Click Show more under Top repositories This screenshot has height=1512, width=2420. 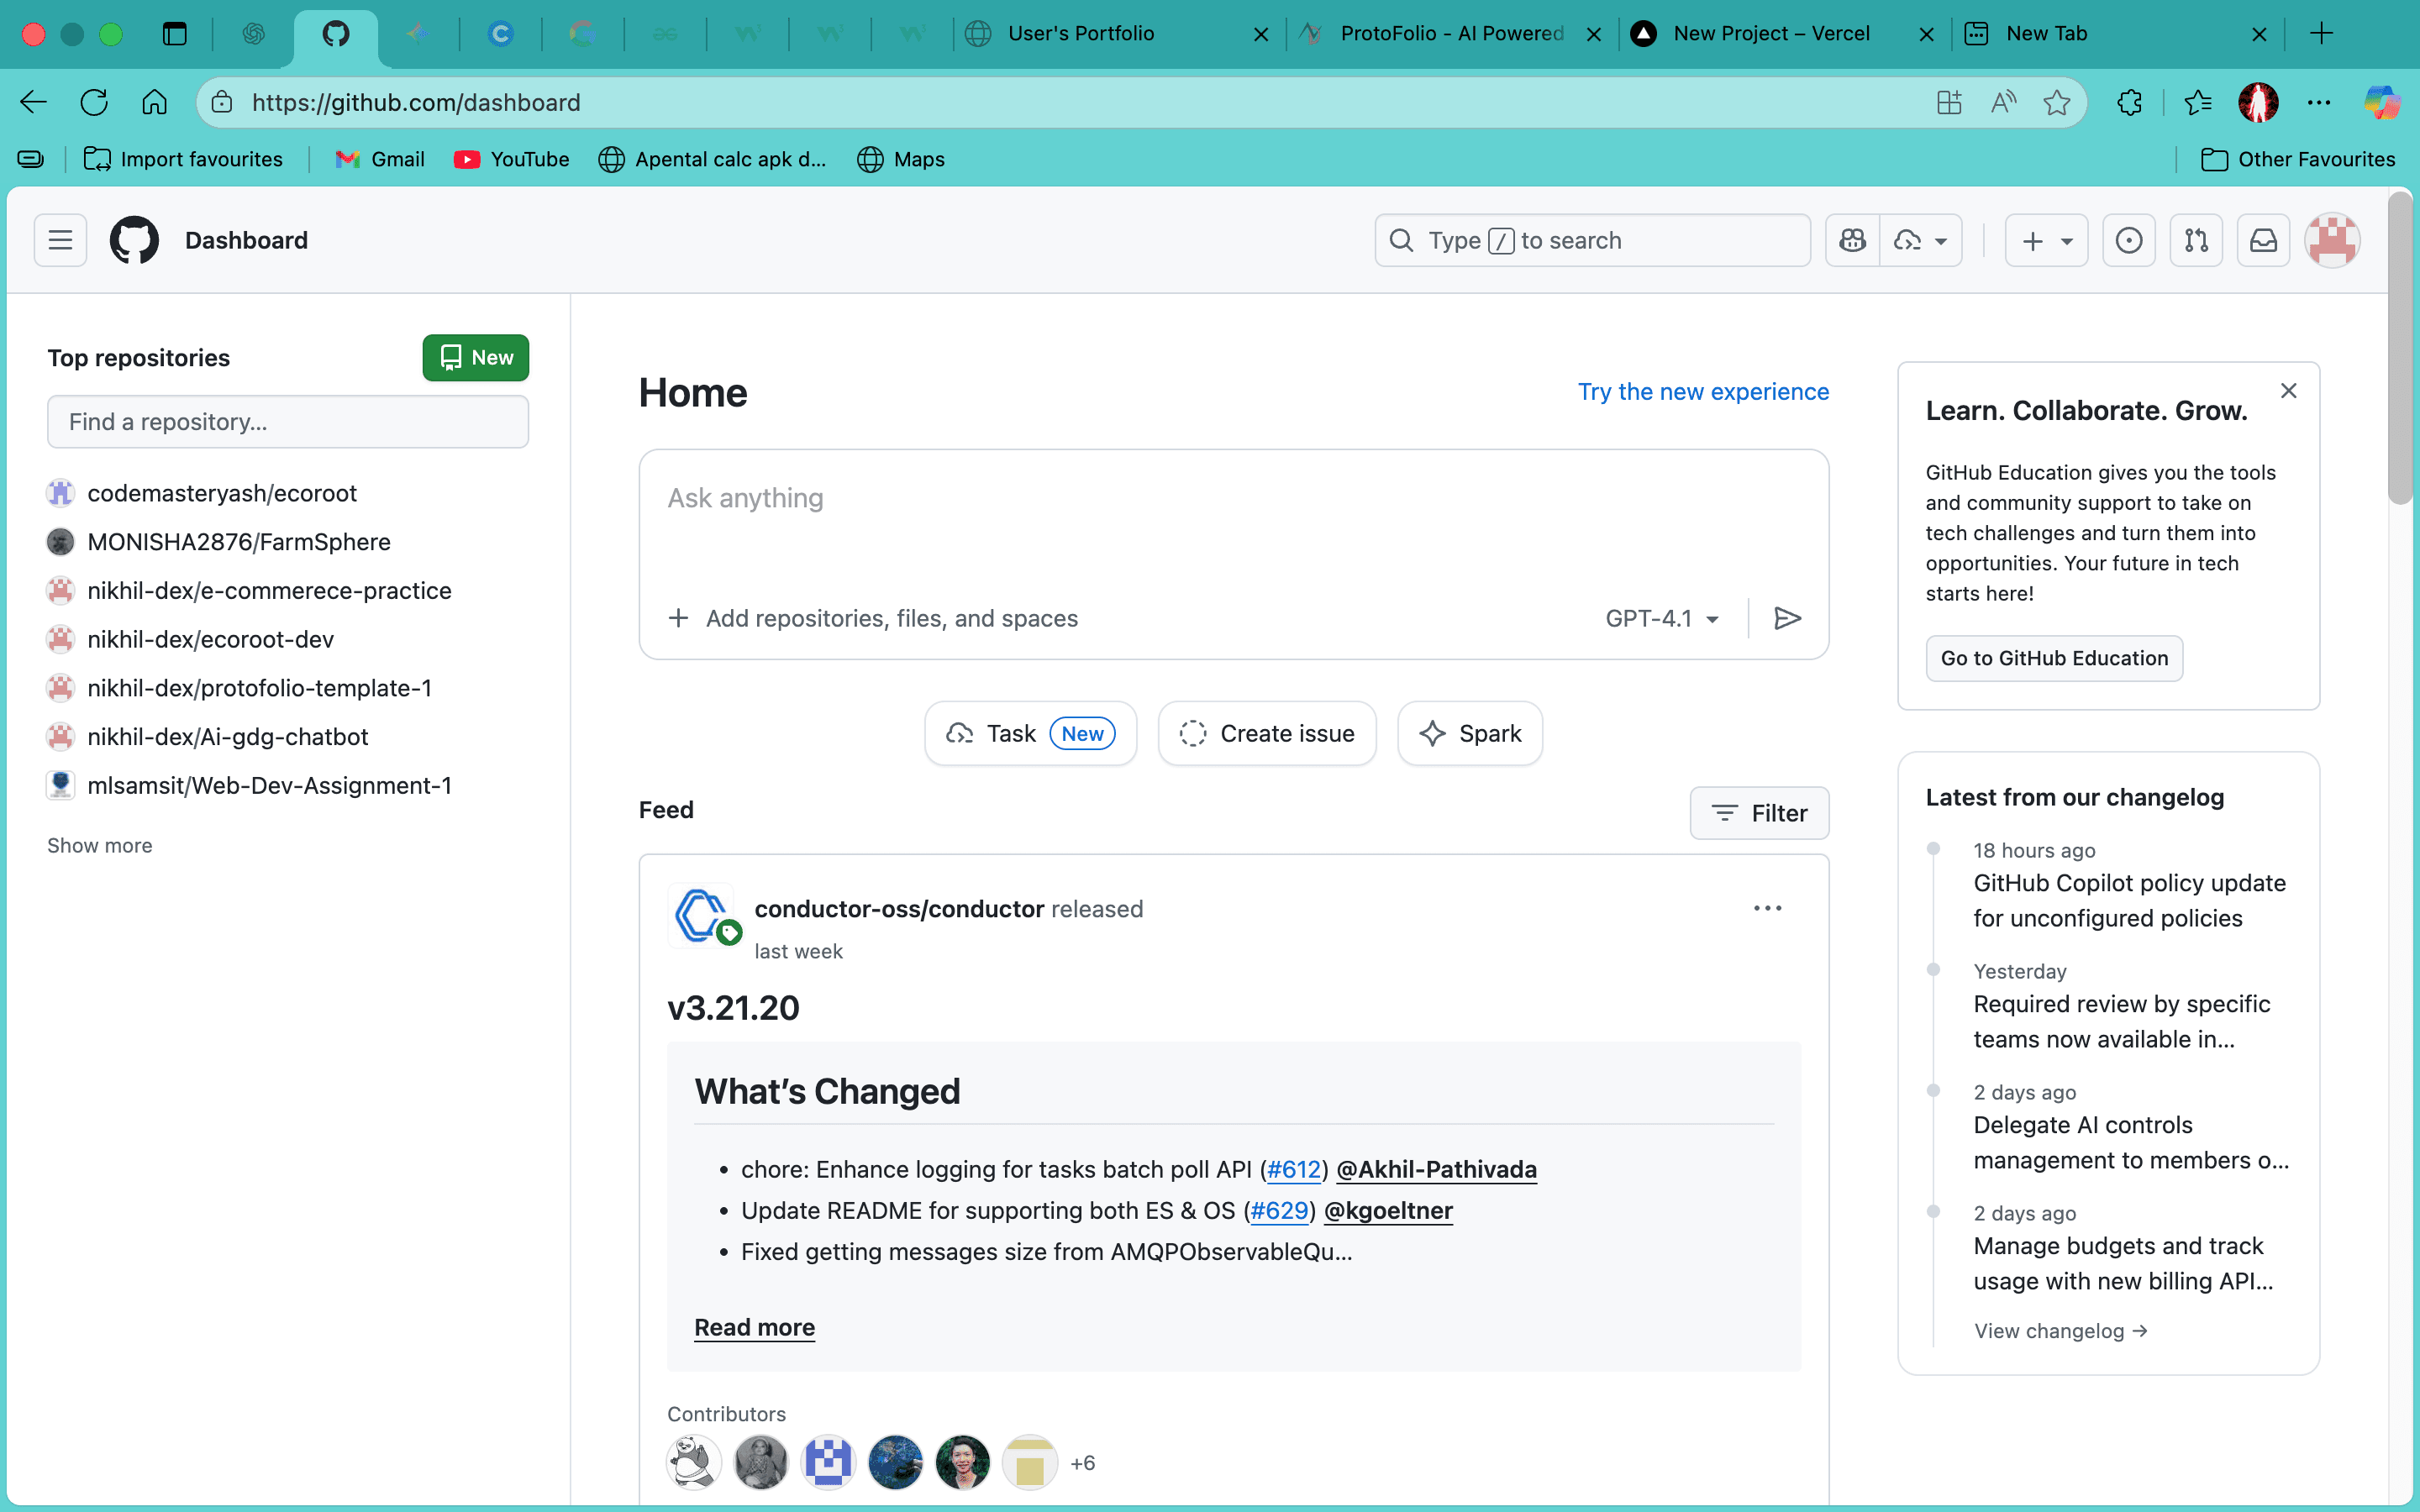(100, 845)
